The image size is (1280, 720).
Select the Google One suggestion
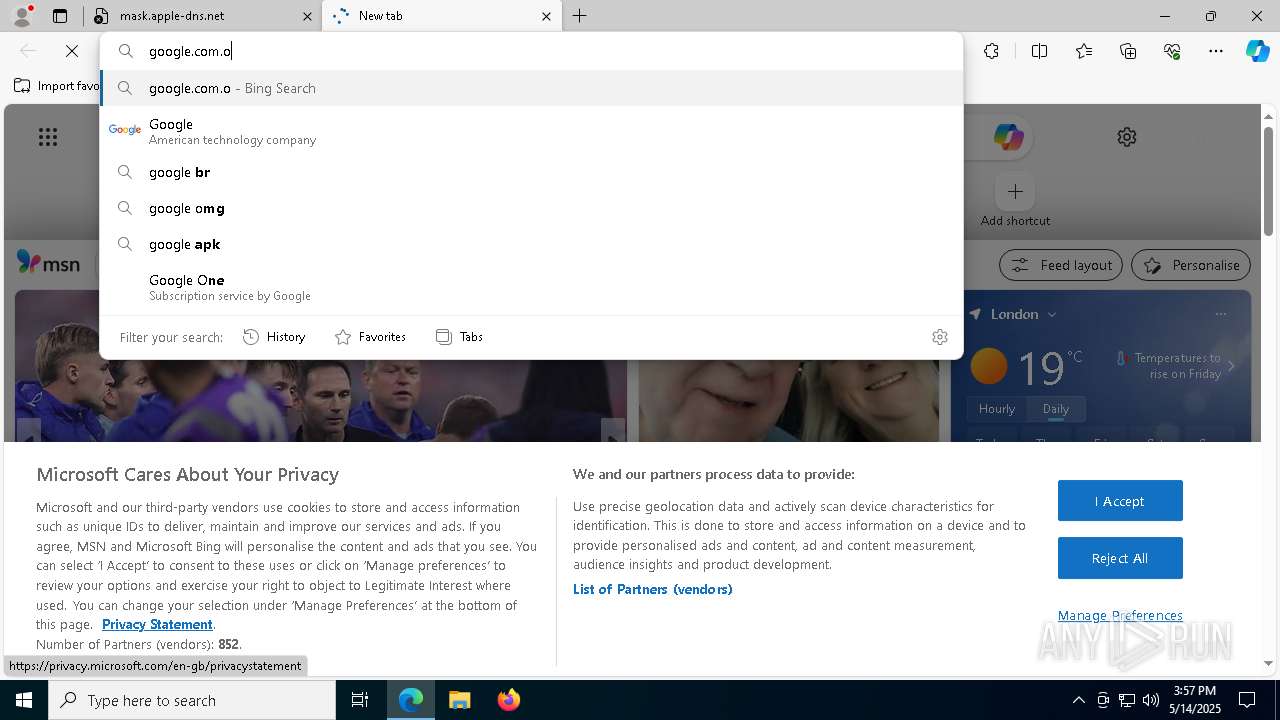tap(531, 287)
